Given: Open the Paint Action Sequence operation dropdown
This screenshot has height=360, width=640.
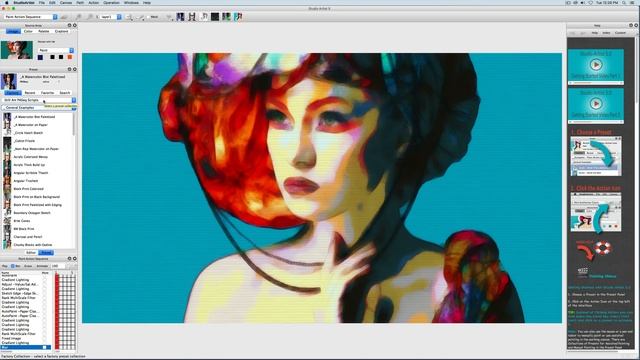Looking at the screenshot, I should (31, 17).
